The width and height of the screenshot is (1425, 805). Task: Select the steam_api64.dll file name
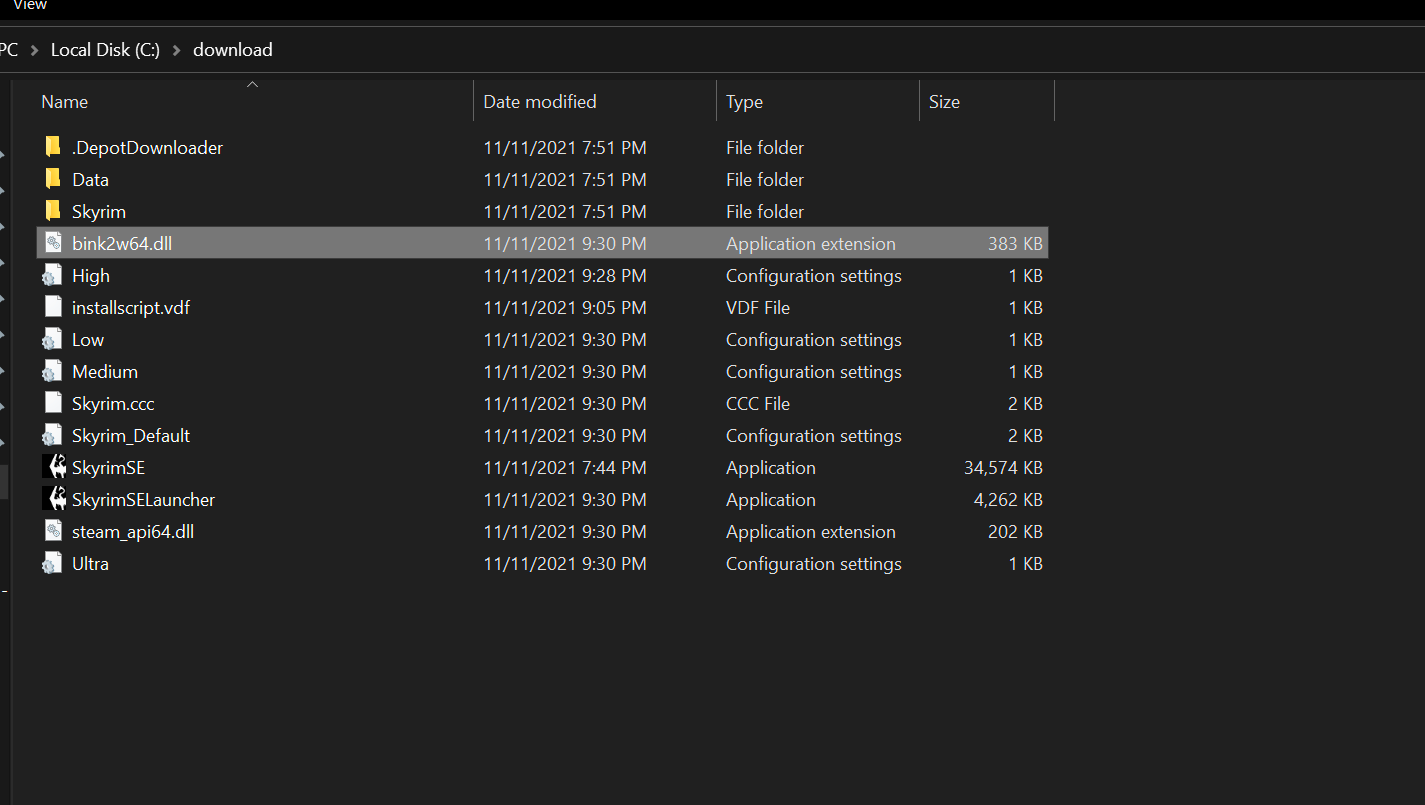(133, 532)
